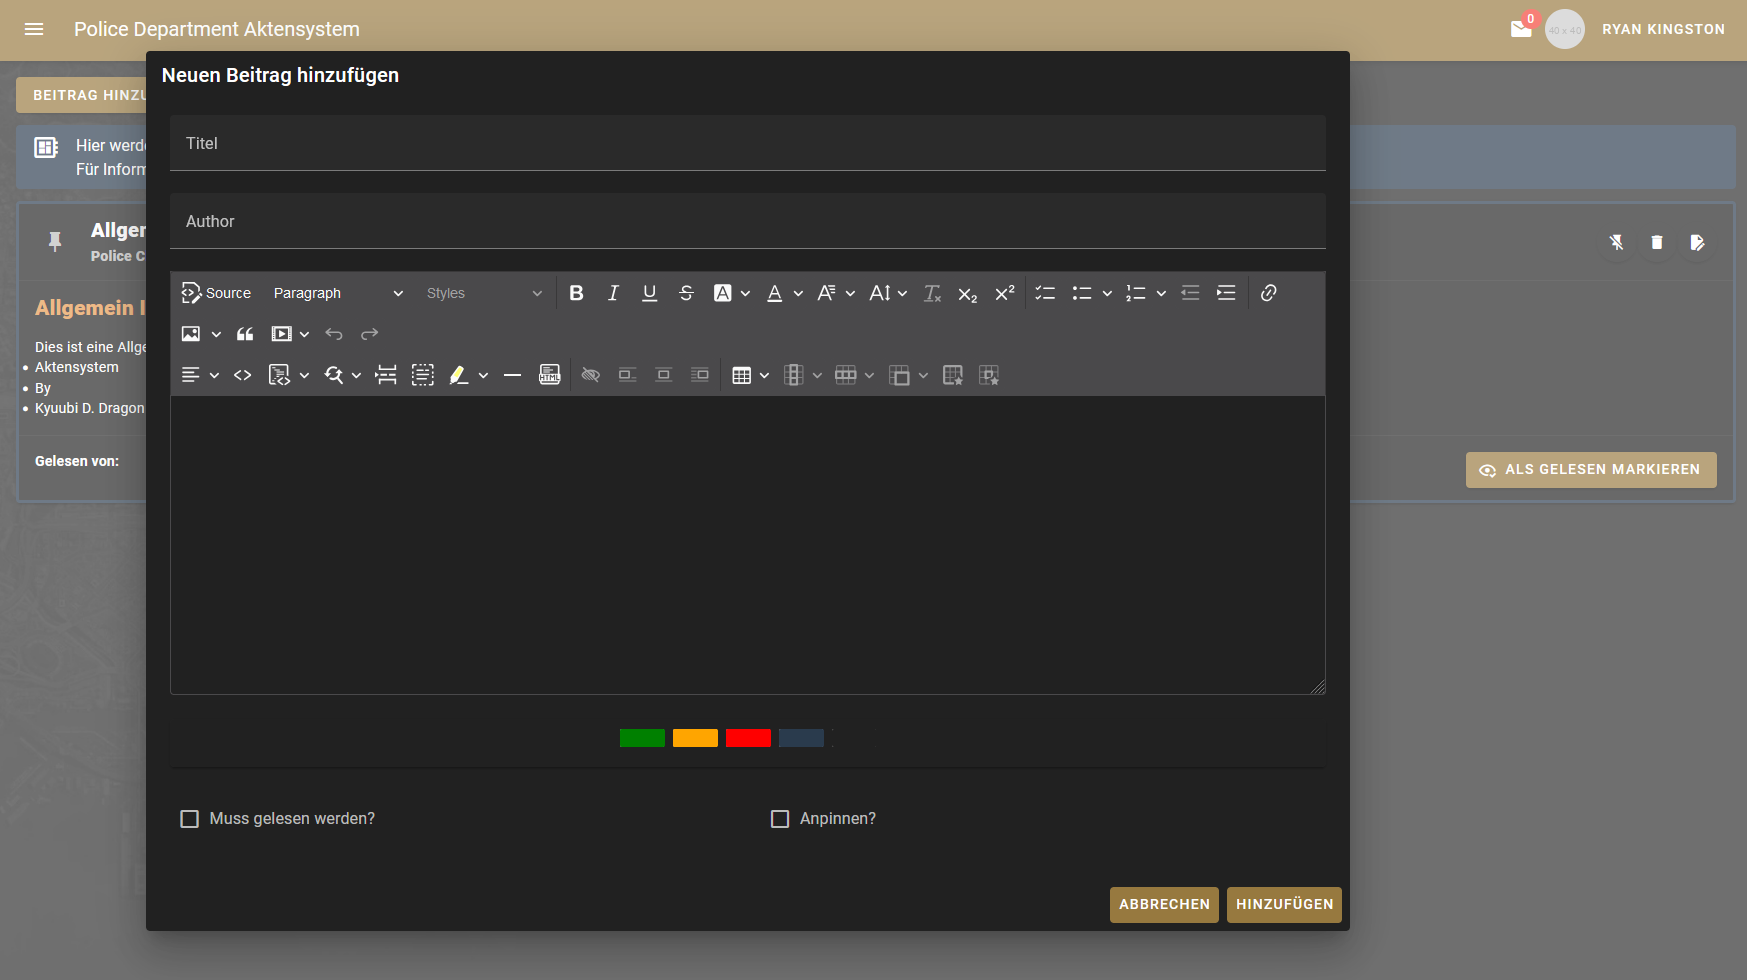Apply strikethrough formatting

(686, 293)
